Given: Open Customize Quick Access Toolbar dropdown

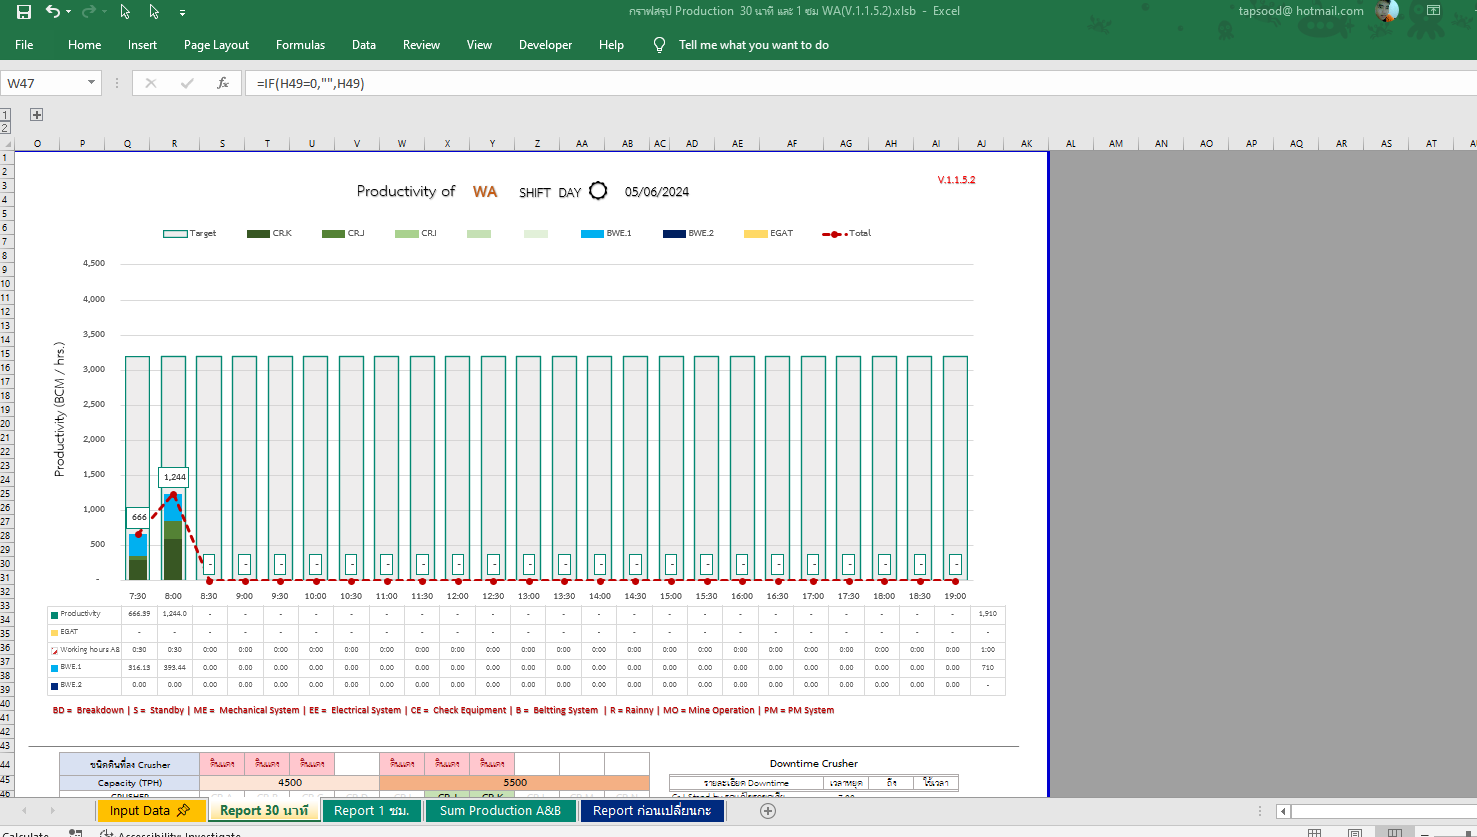Looking at the screenshot, I should 182,13.
